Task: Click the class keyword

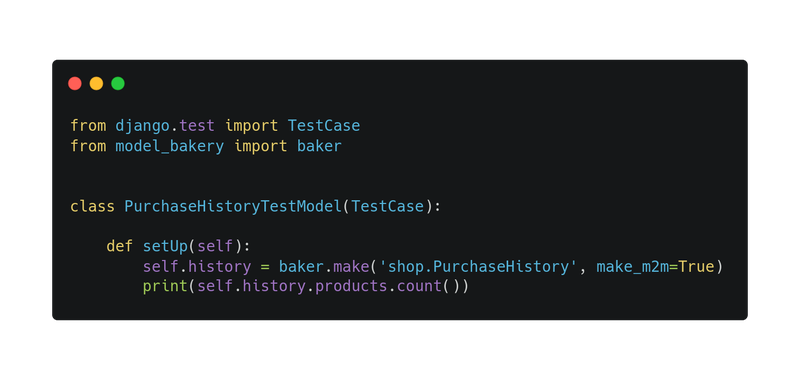Action: tap(92, 207)
